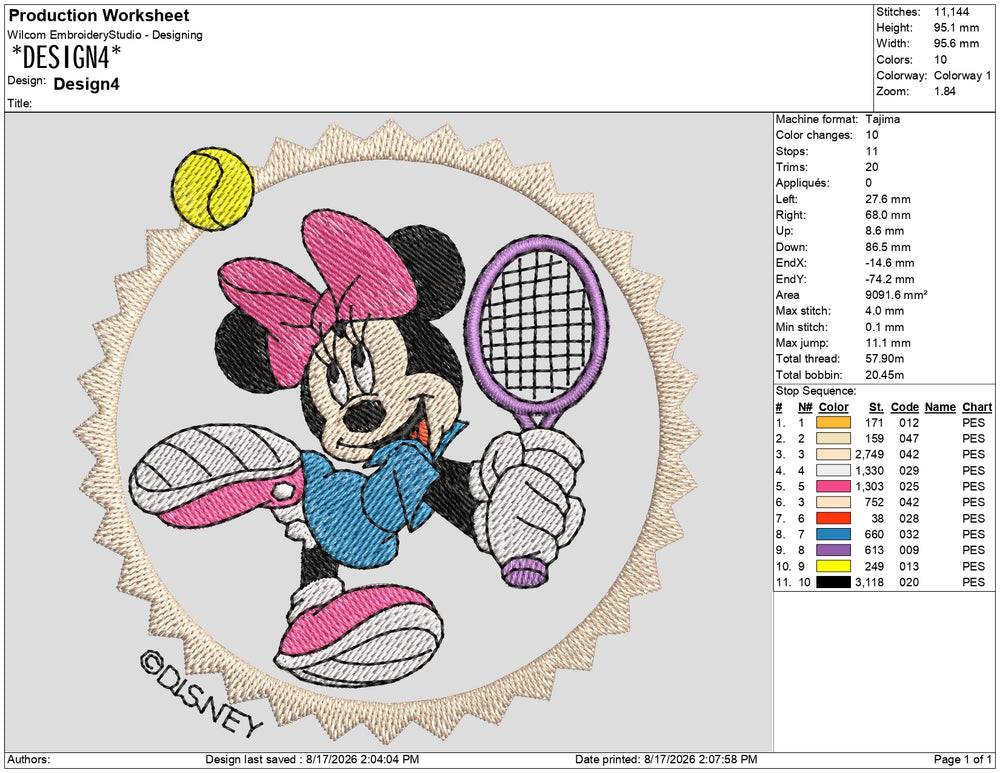
Task: Click the Total bobbin value '20.45m'
Action: click(x=885, y=375)
